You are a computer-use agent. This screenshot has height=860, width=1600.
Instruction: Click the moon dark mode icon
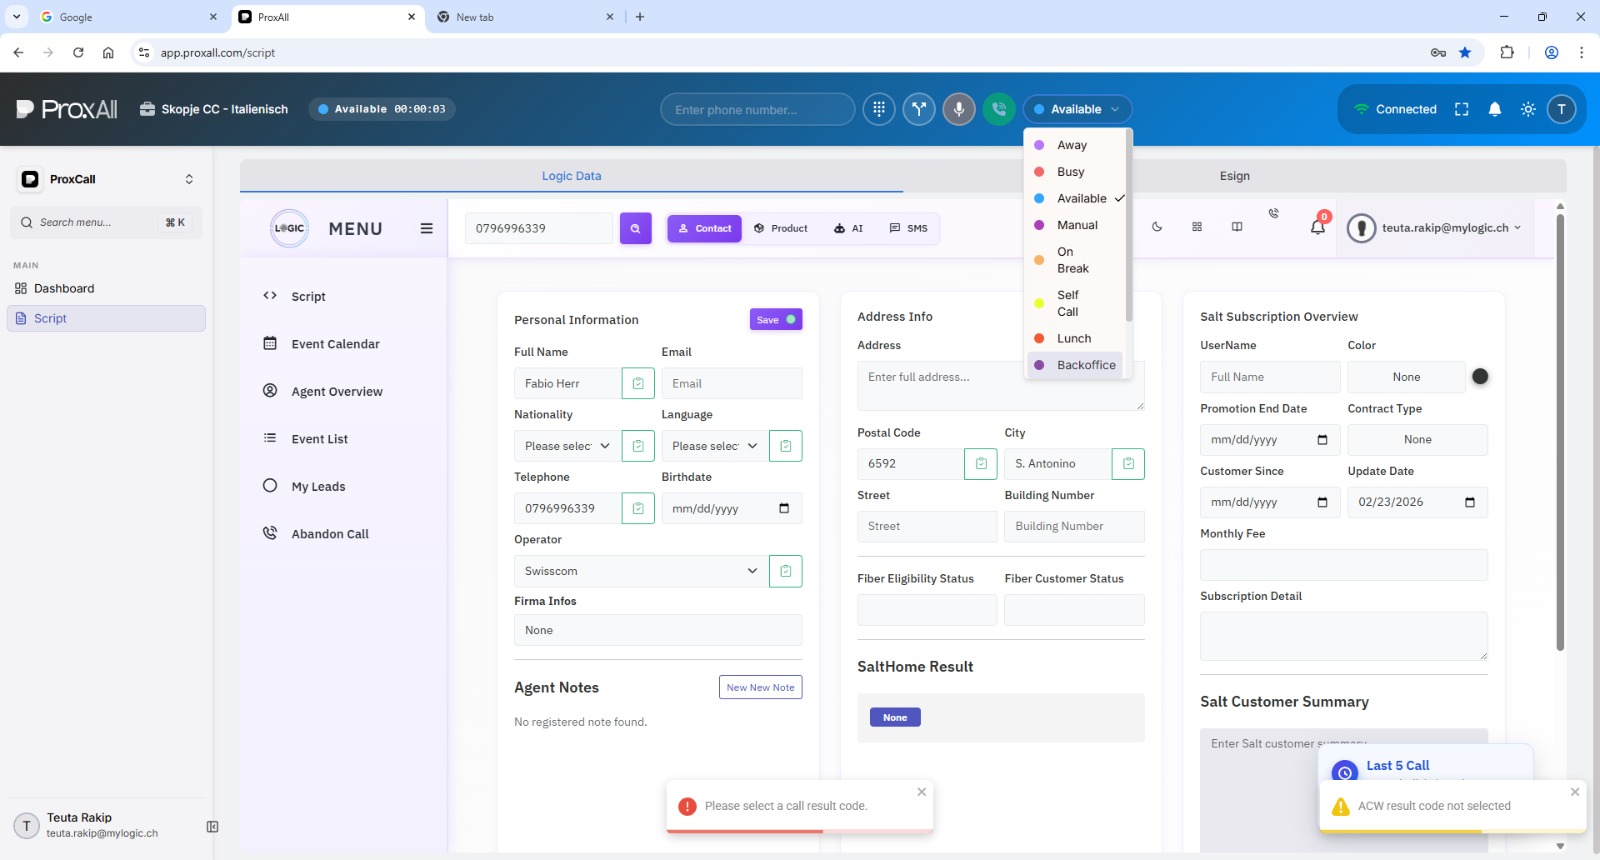1157,227
